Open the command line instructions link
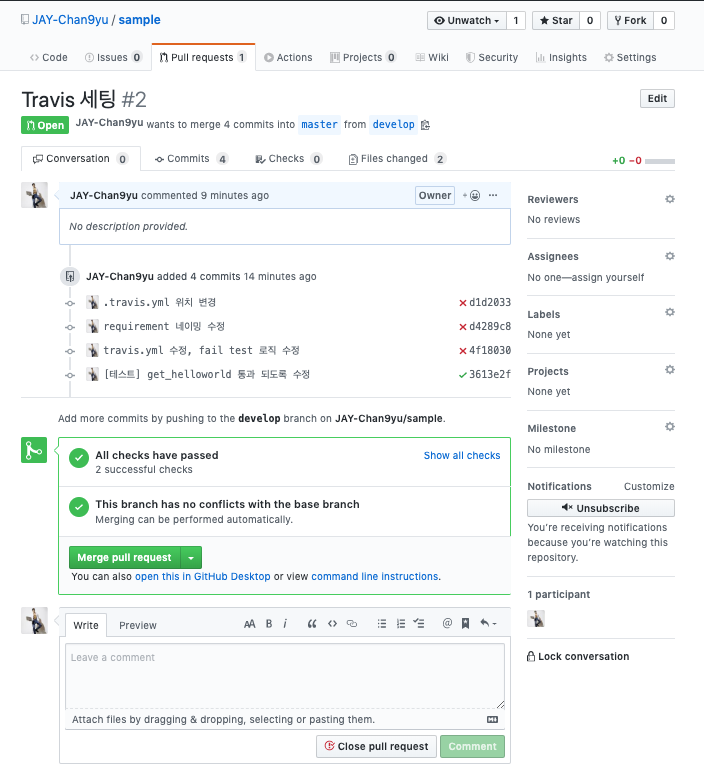Image resolution: width=704 pixels, height=778 pixels. [x=375, y=577]
